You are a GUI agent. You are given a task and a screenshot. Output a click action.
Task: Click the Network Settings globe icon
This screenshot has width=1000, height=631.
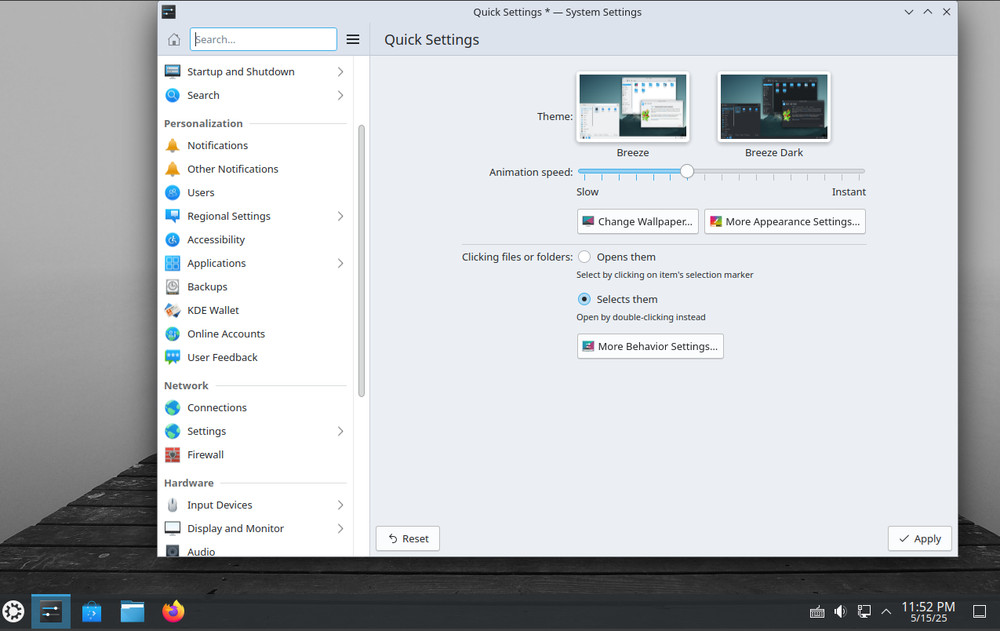(x=172, y=431)
